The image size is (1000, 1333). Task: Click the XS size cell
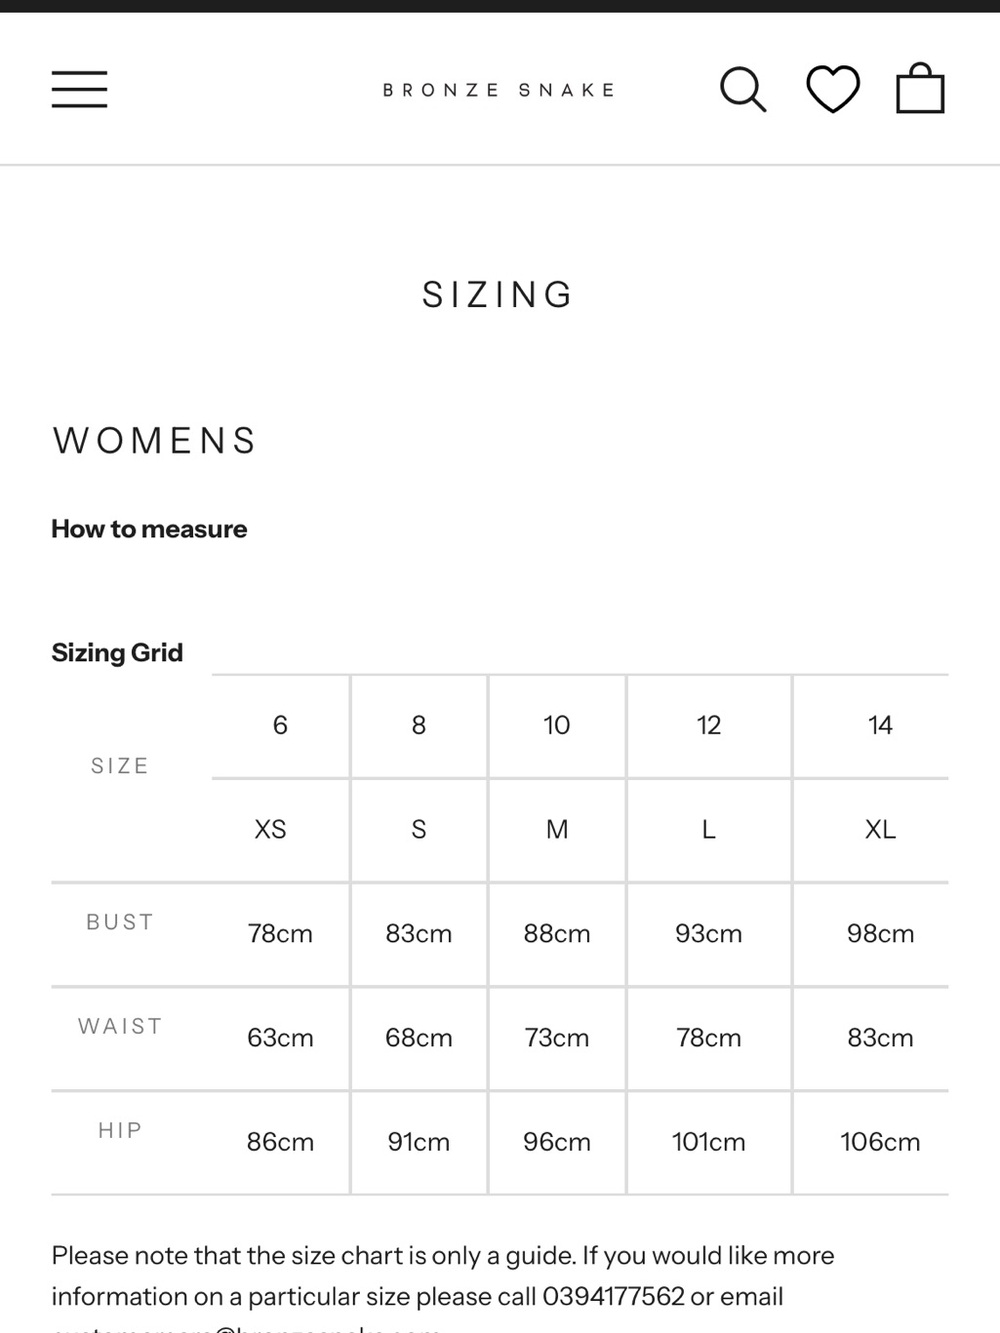pyautogui.click(x=271, y=829)
